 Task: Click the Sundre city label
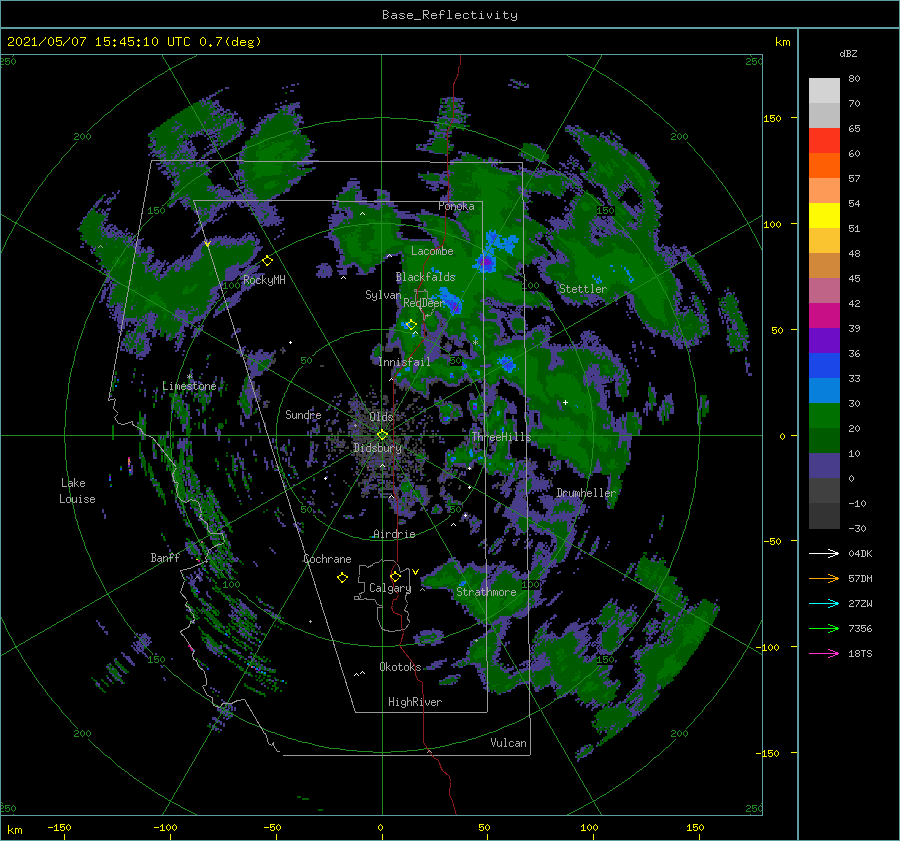(x=303, y=415)
